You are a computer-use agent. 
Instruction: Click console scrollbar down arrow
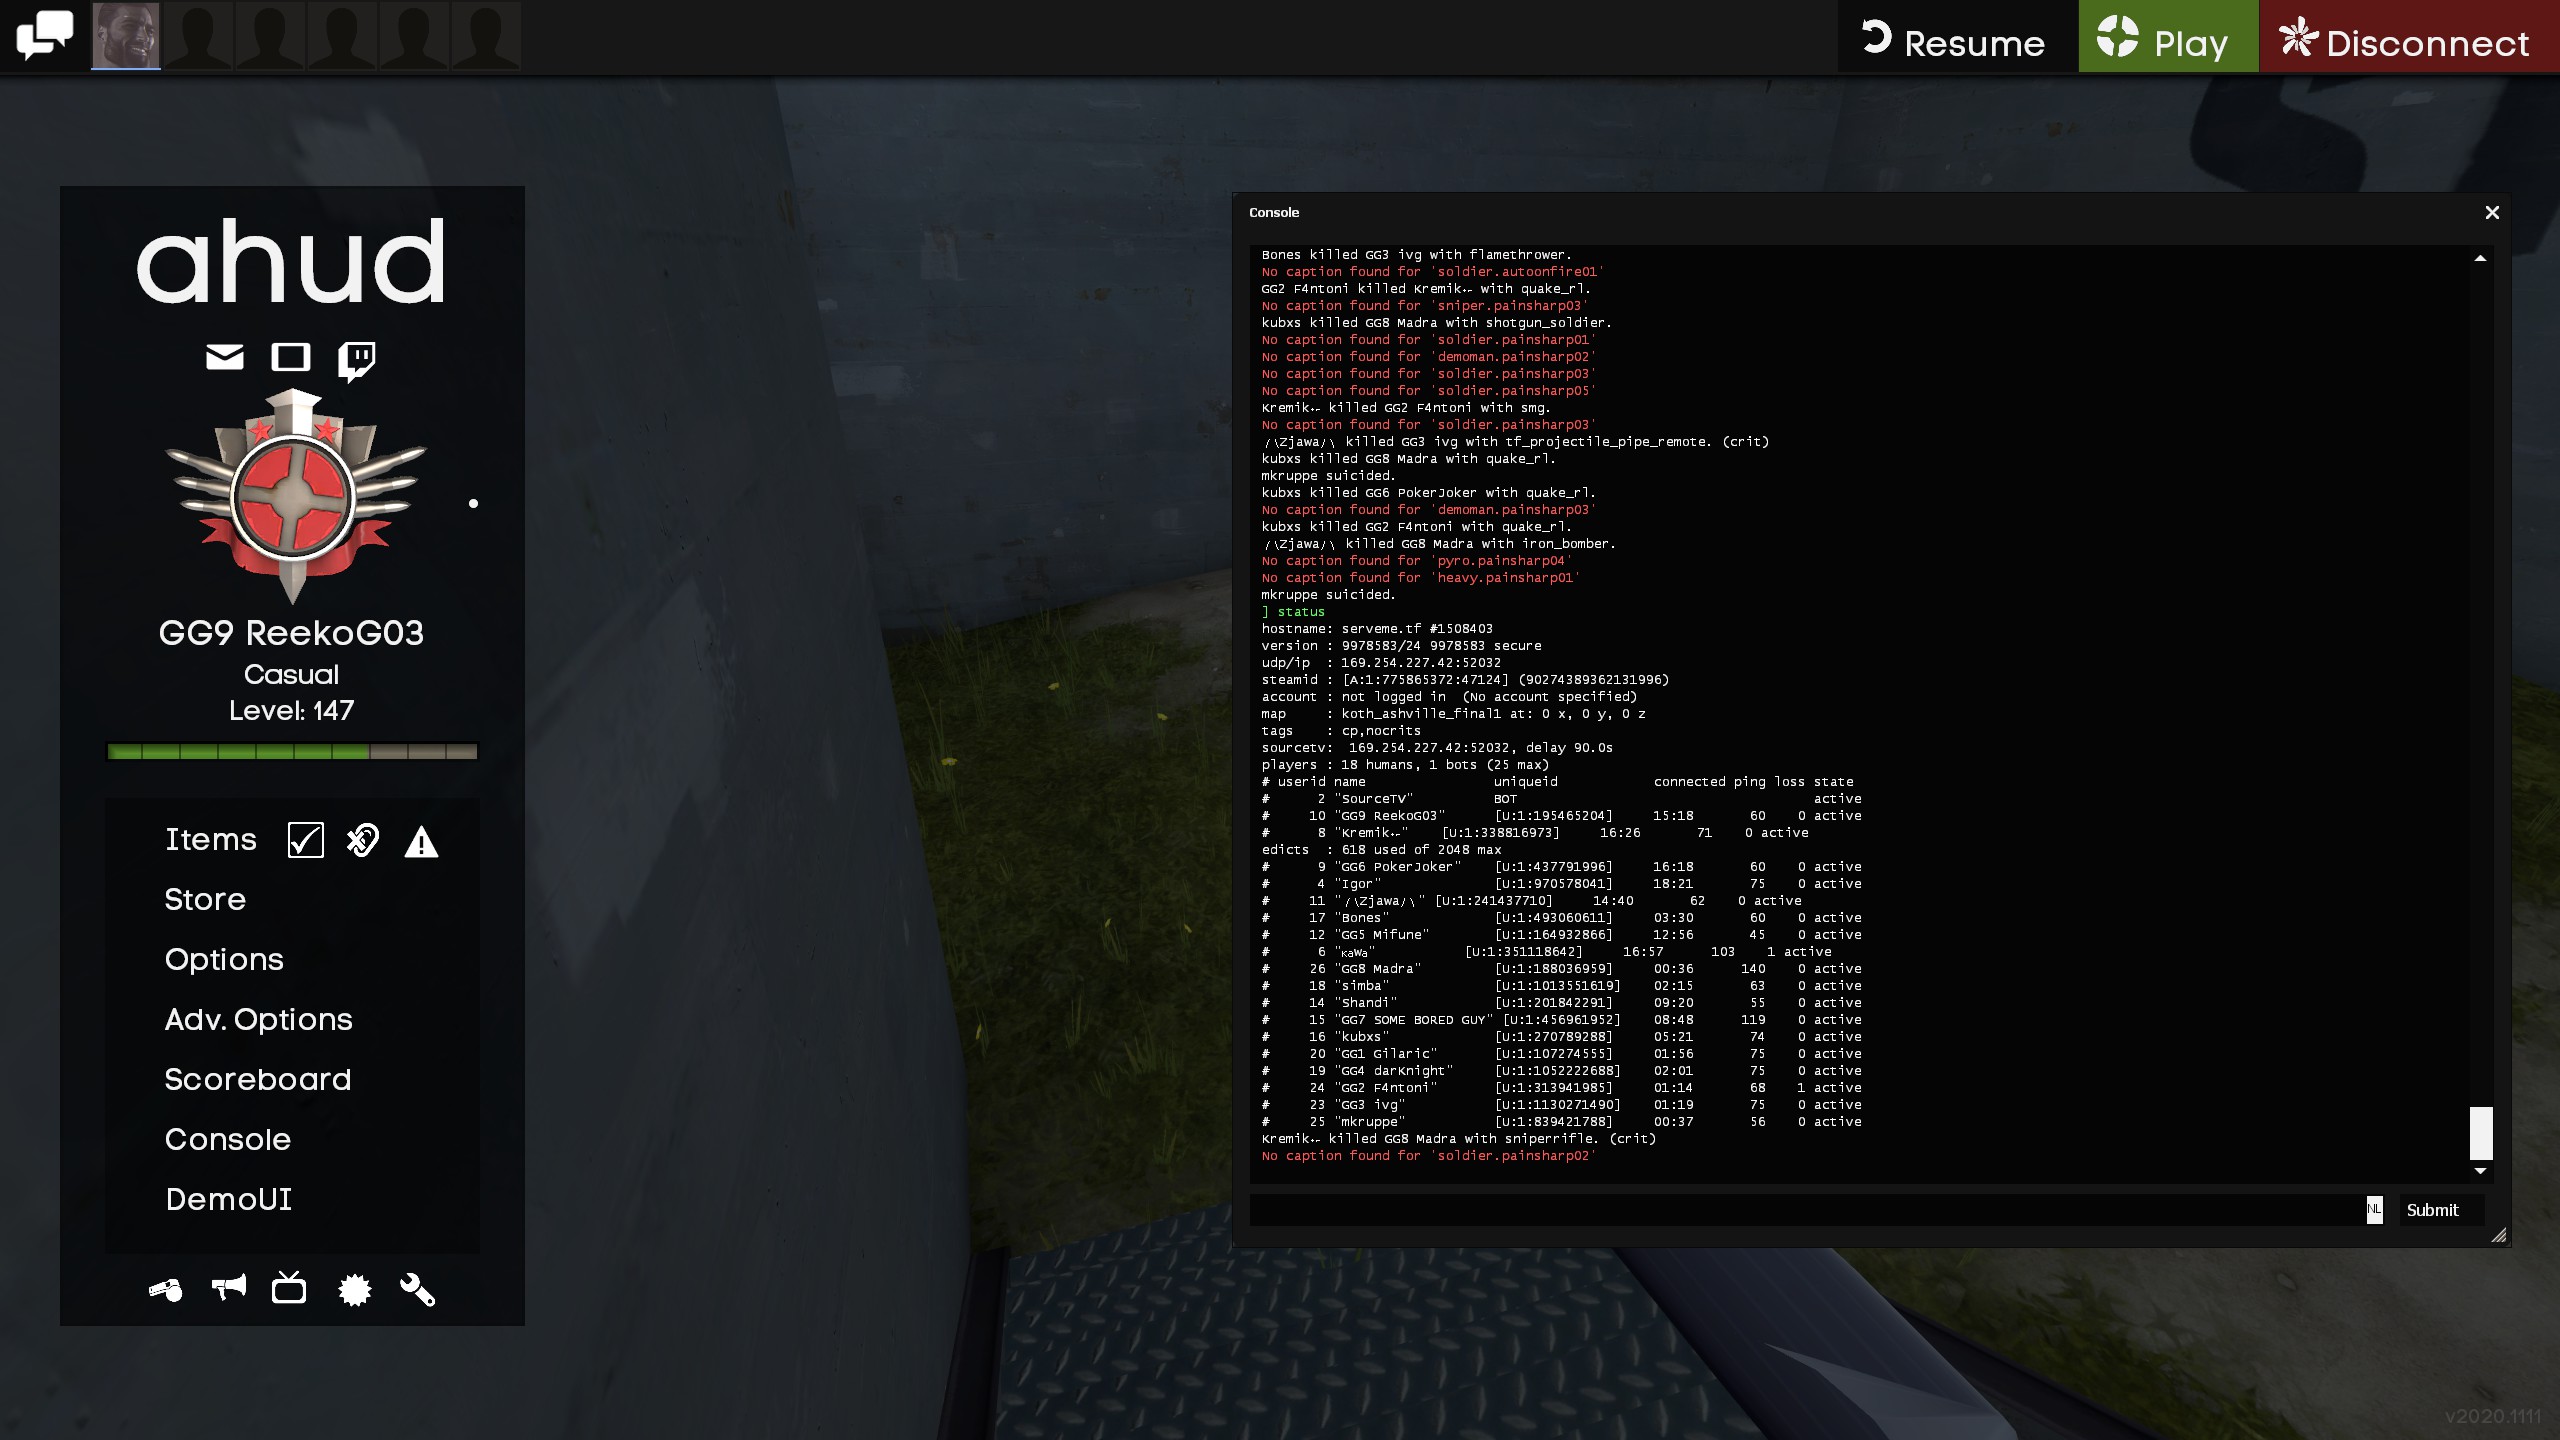pyautogui.click(x=2480, y=1171)
